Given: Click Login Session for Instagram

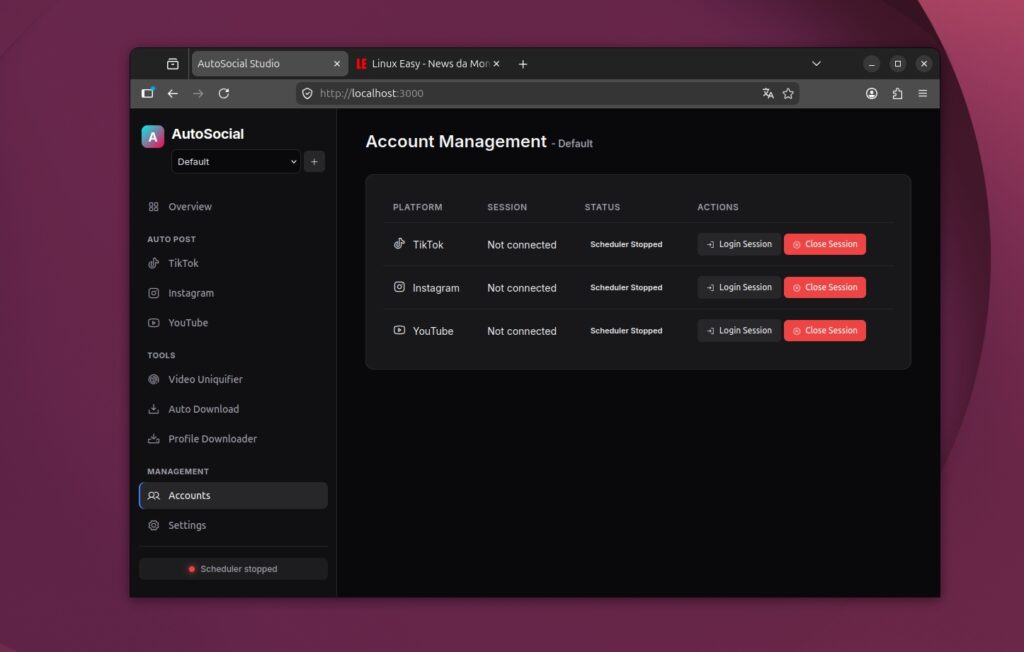Looking at the screenshot, I should click(x=739, y=287).
